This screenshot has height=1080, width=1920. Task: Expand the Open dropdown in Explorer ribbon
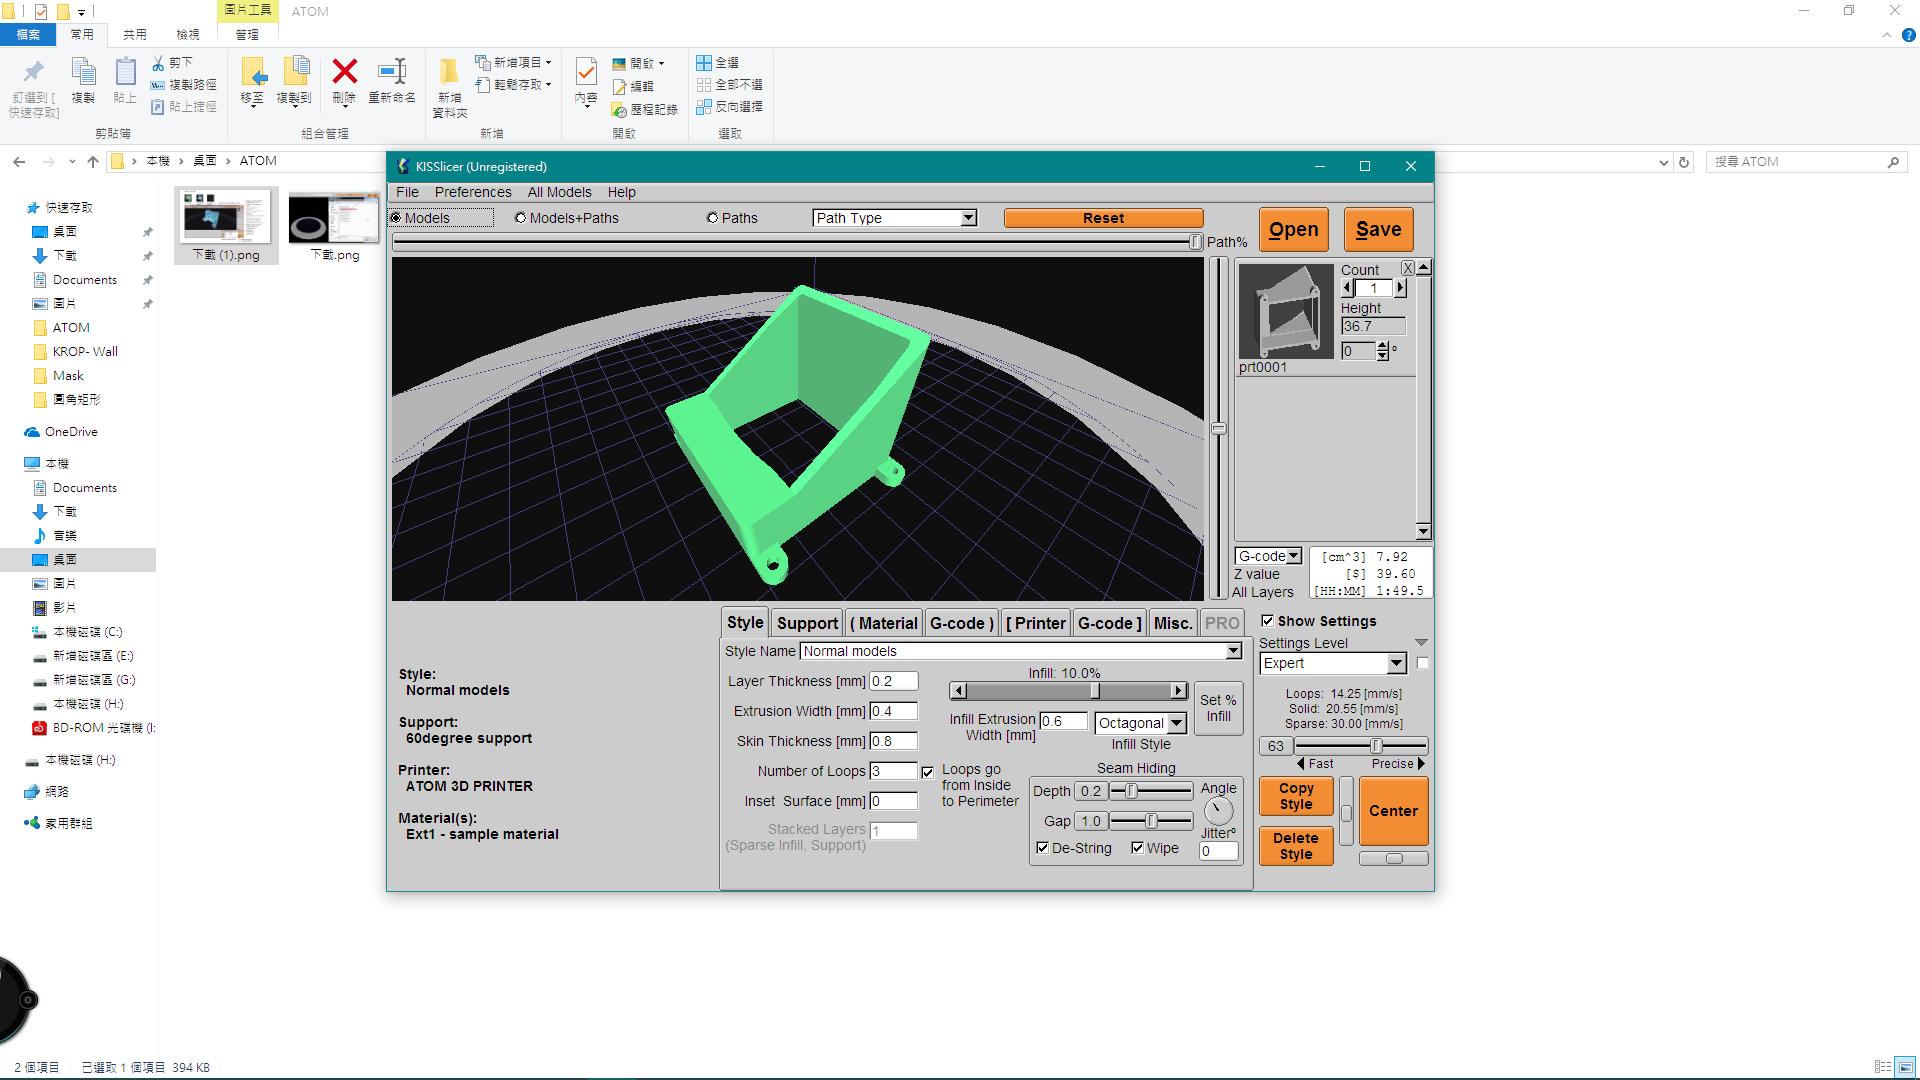[x=661, y=63]
